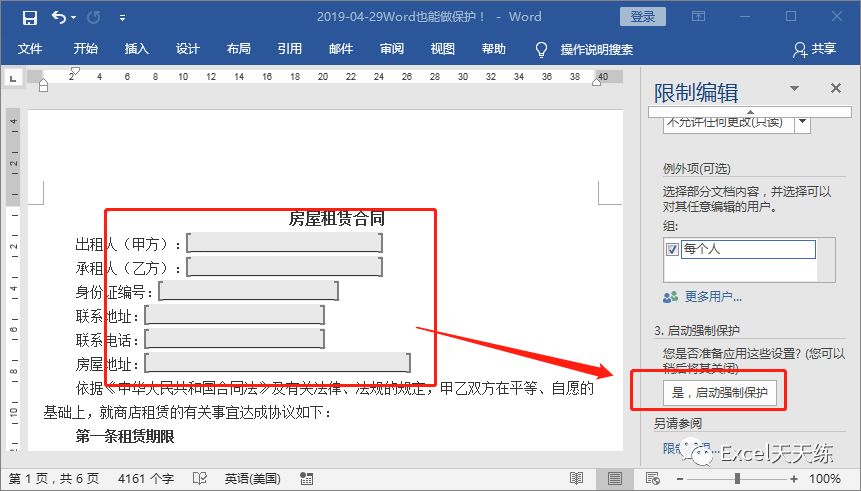Open the Customize Quick Access Toolbar dropdown
Screen dimensions: 861x491
point(122,18)
